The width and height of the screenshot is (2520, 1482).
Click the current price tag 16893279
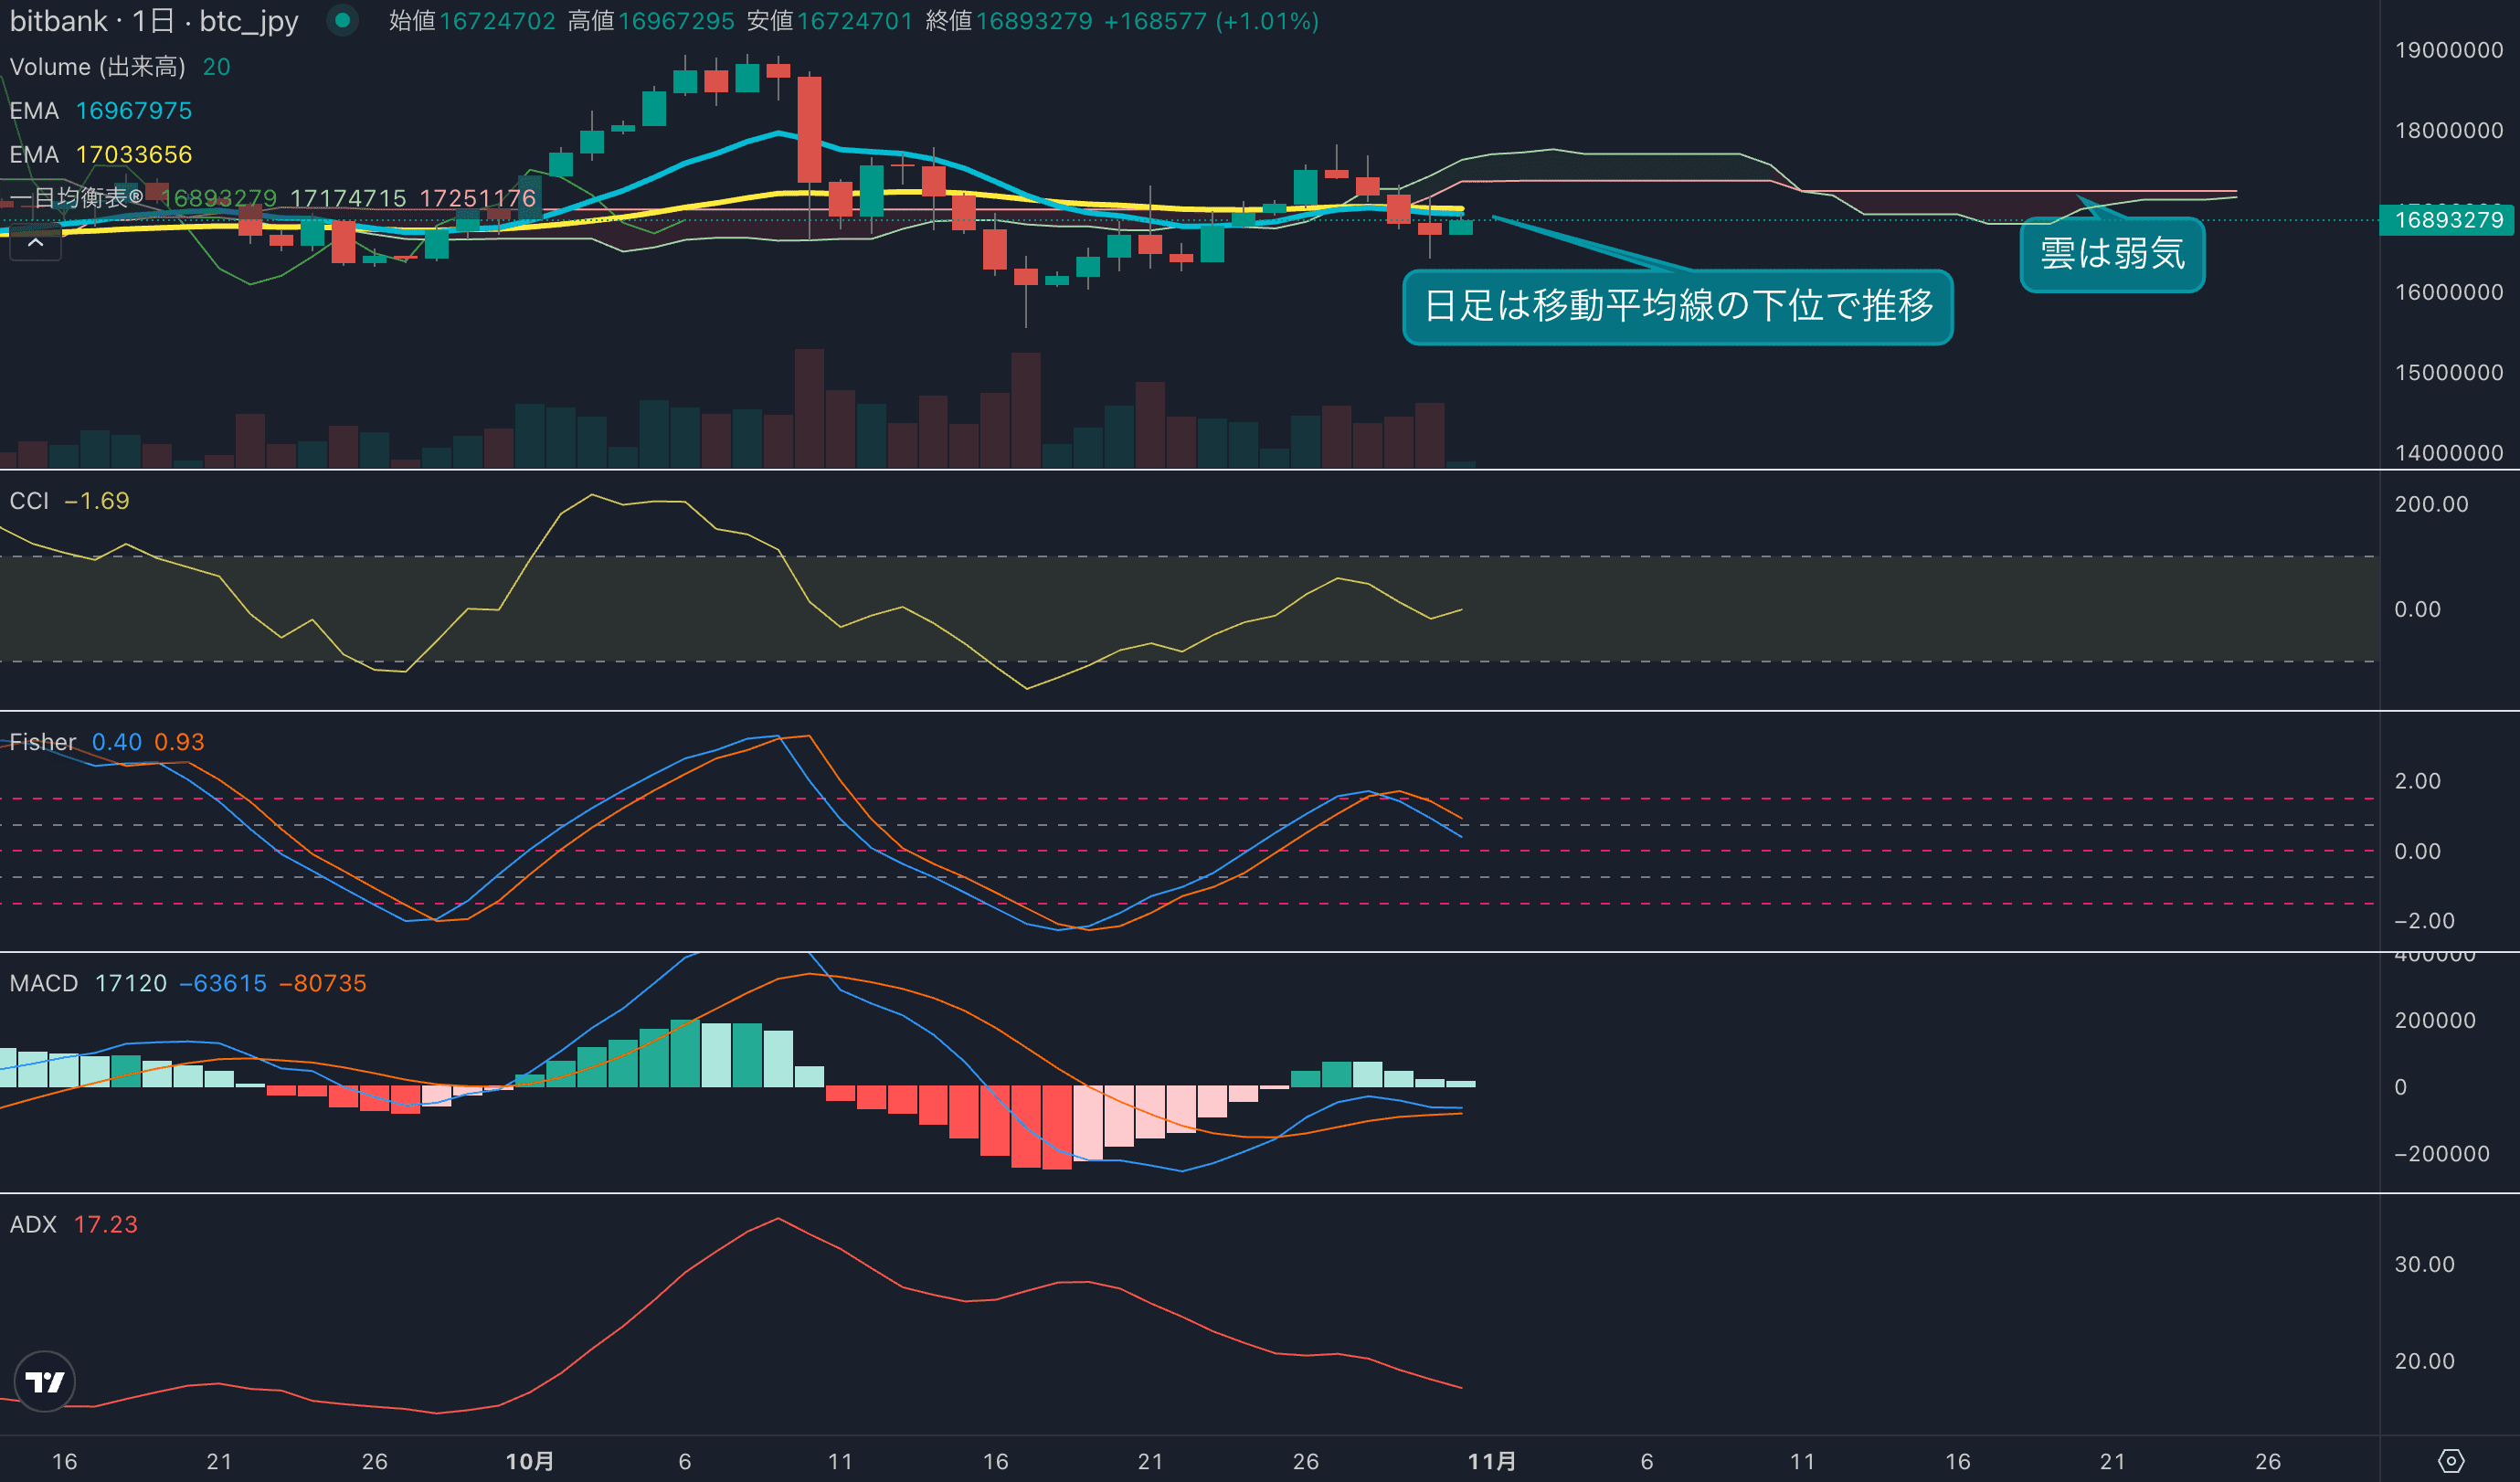coord(2447,220)
